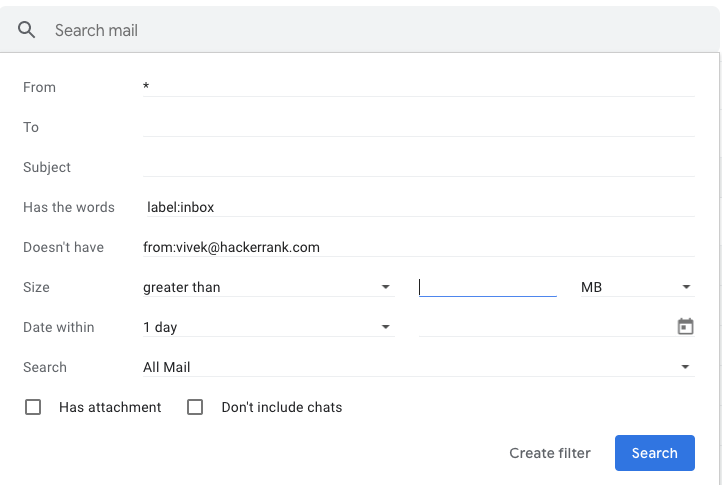This screenshot has width=722, height=485.
Task: Click the Create filter button
Action: (549, 453)
